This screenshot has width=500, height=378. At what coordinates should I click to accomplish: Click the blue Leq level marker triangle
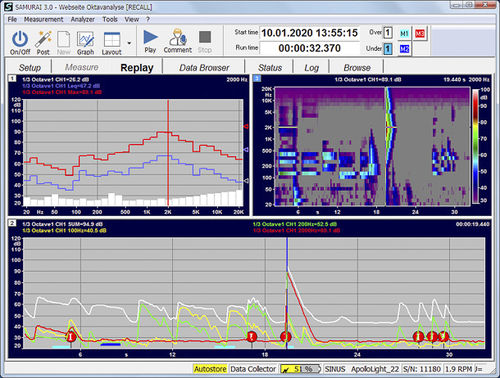pyautogui.click(x=246, y=150)
